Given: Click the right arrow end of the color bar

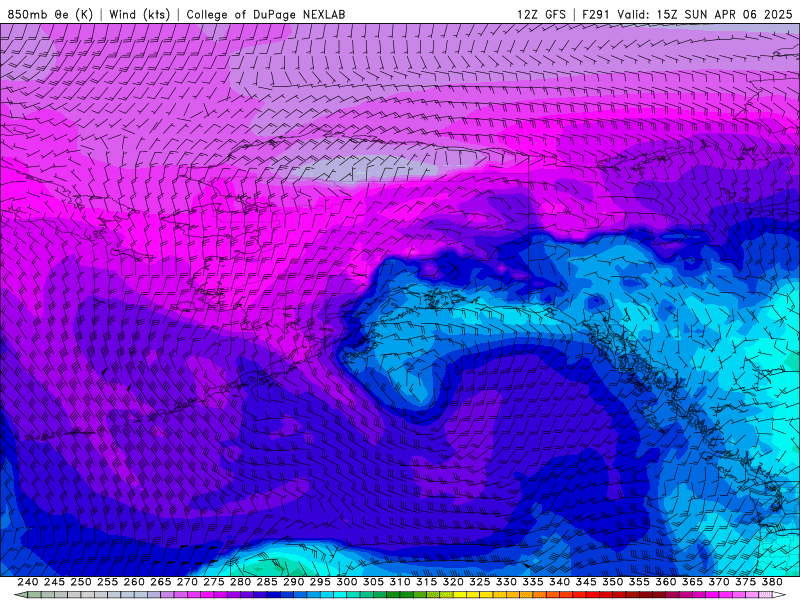Looking at the screenshot, I should point(780,595).
